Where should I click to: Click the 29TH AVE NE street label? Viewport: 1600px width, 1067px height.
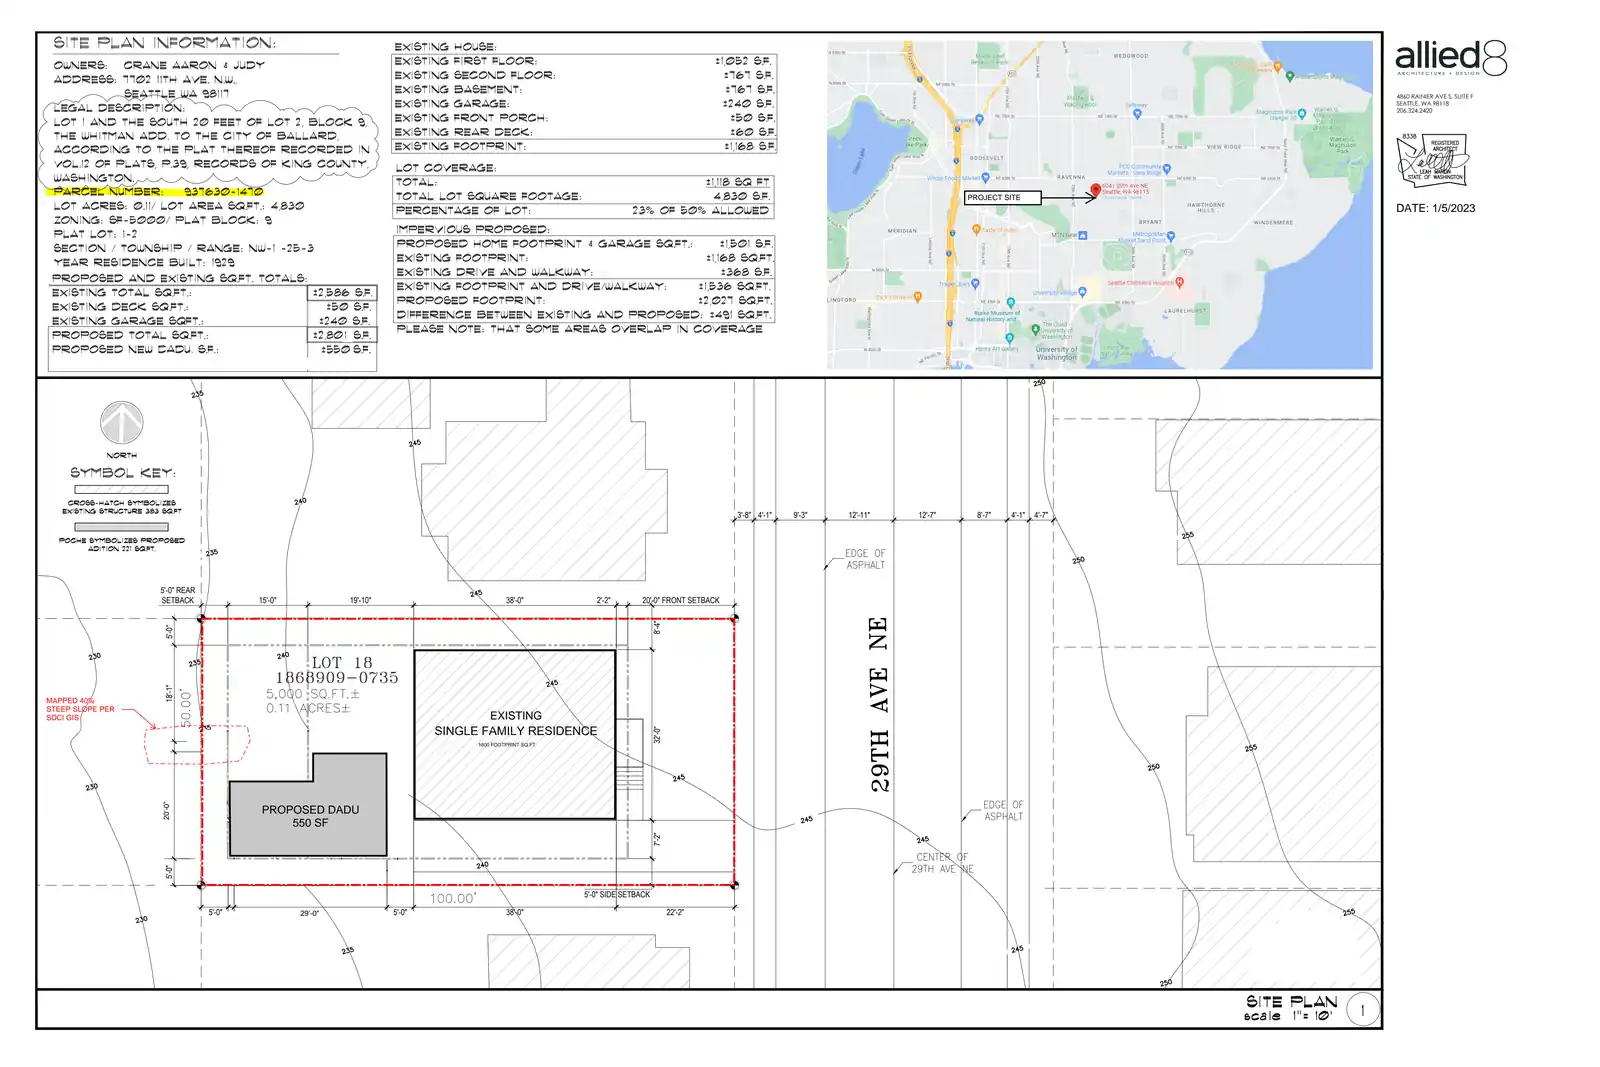[x=879, y=705]
